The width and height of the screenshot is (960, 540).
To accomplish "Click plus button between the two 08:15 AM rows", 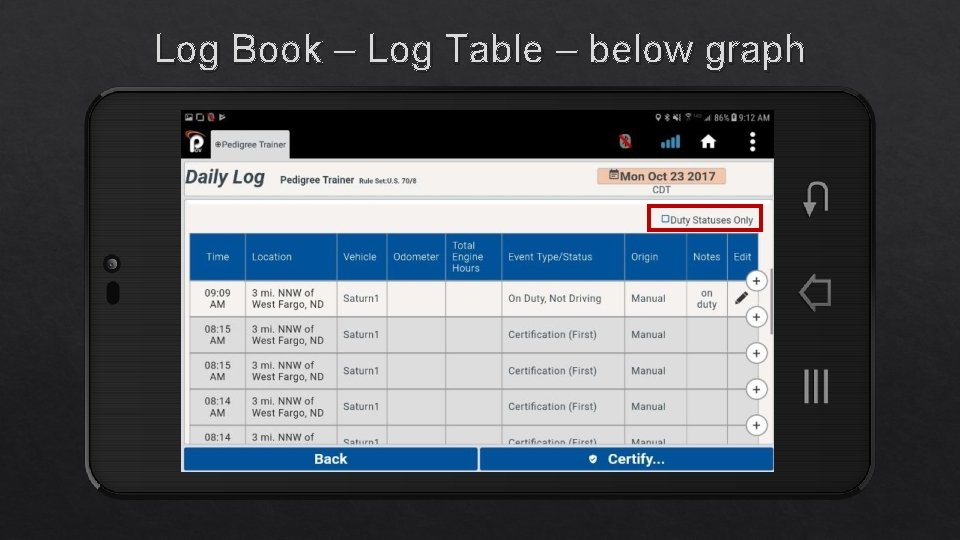I will (756, 353).
